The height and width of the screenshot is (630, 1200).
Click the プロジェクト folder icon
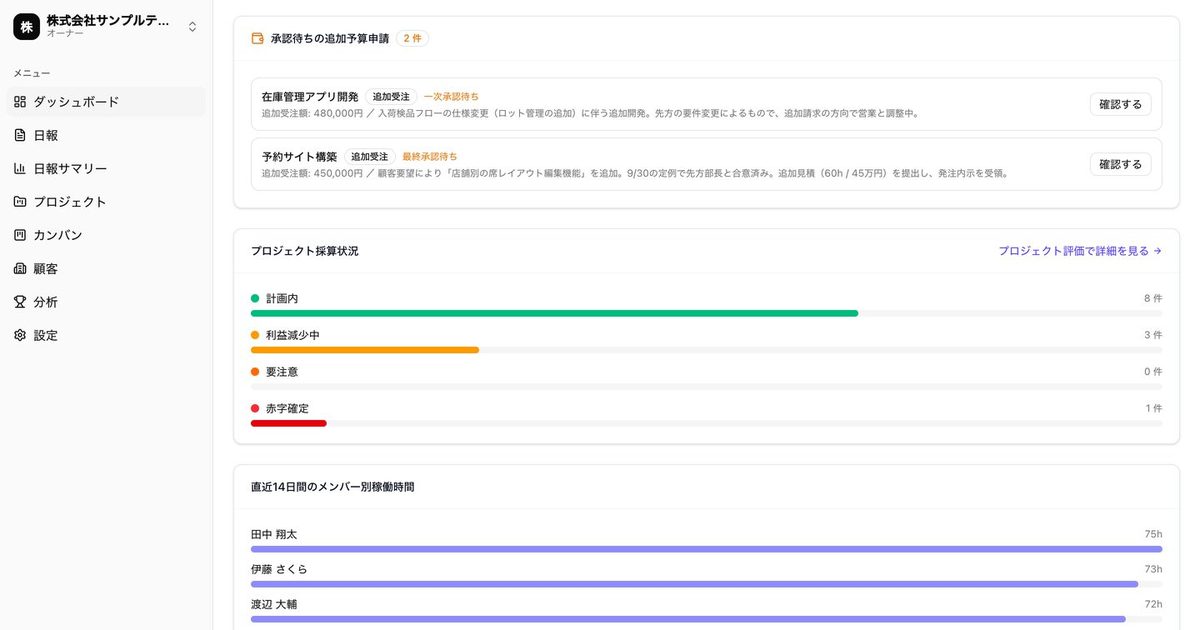click(20, 201)
